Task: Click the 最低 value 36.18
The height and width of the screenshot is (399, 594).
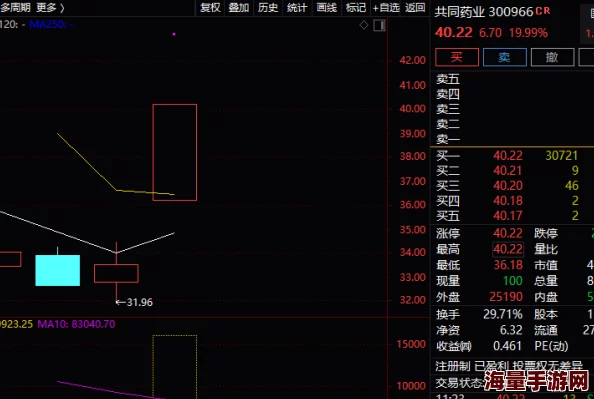Action: point(508,265)
